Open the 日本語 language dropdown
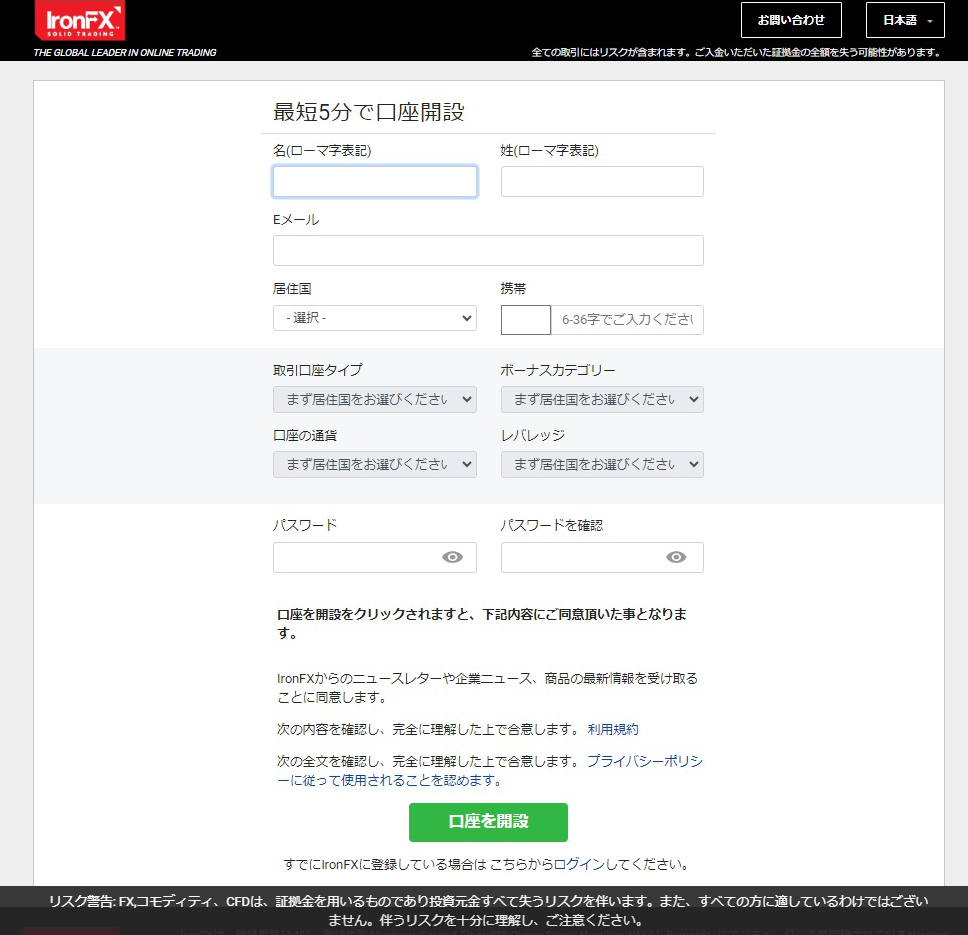 905,20
